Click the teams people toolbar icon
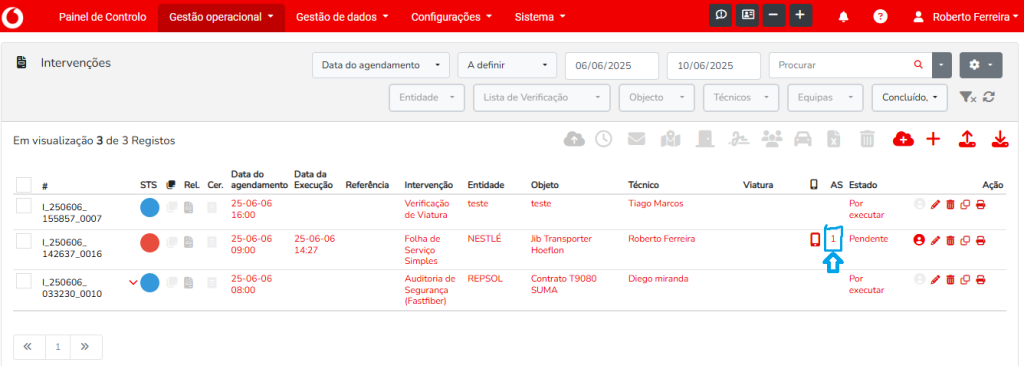This screenshot has height=366, width=1024. 773,139
